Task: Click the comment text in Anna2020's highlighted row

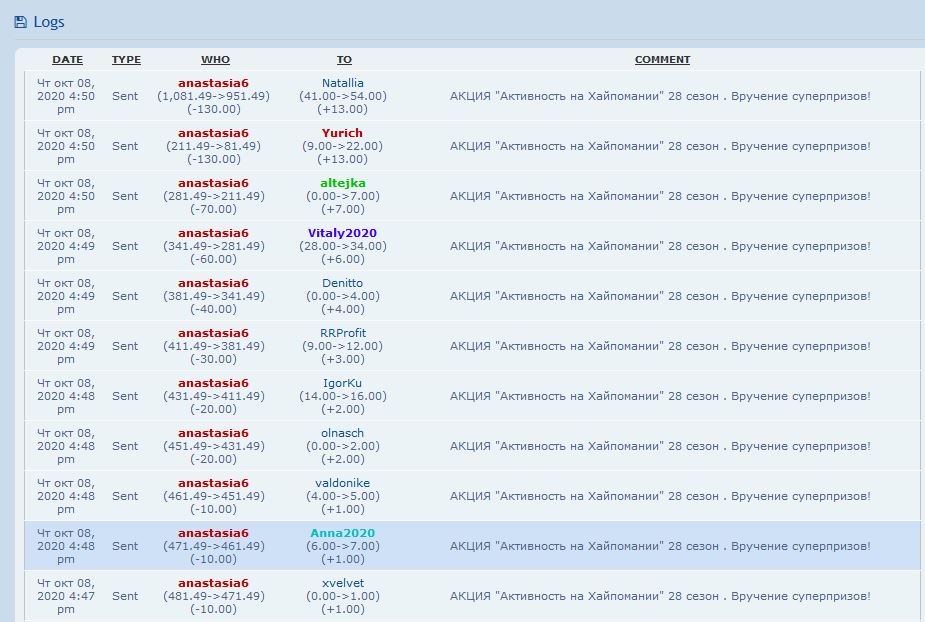Action: pos(660,546)
